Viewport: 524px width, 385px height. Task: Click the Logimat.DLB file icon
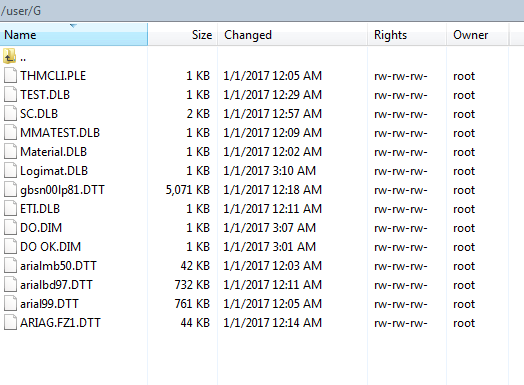point(10,170)
